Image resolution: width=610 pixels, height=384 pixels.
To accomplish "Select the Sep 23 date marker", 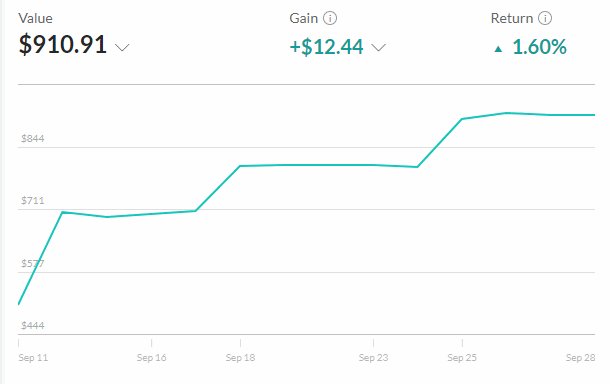I will 373,358.
